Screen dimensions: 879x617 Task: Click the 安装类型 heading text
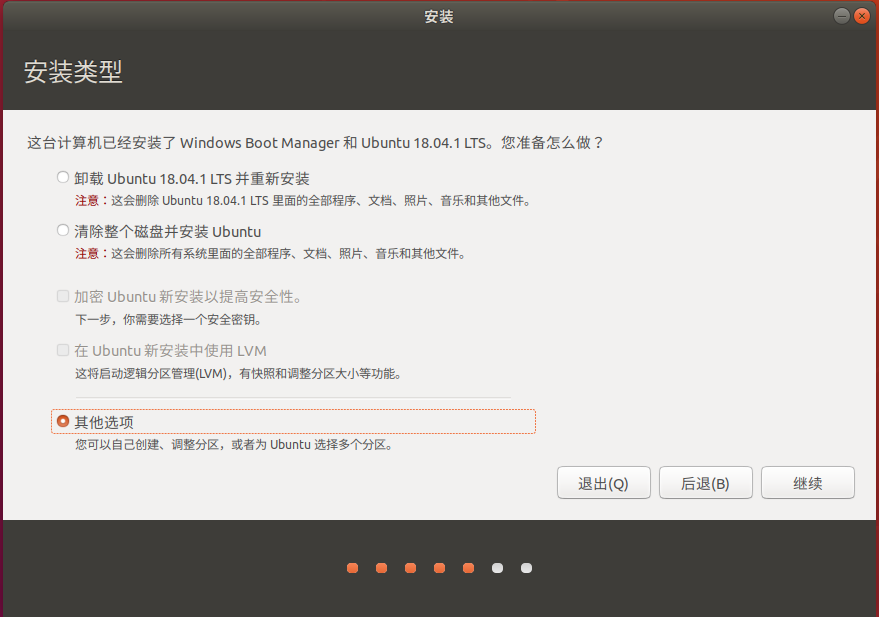(x=73, y=72)
